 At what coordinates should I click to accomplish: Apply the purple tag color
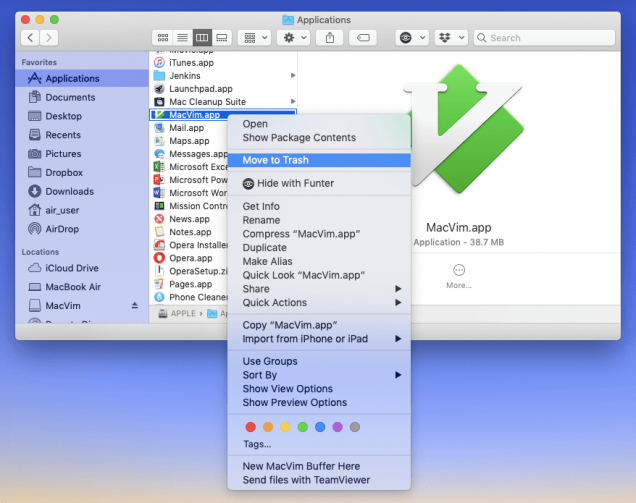click(x=337, y=427)
